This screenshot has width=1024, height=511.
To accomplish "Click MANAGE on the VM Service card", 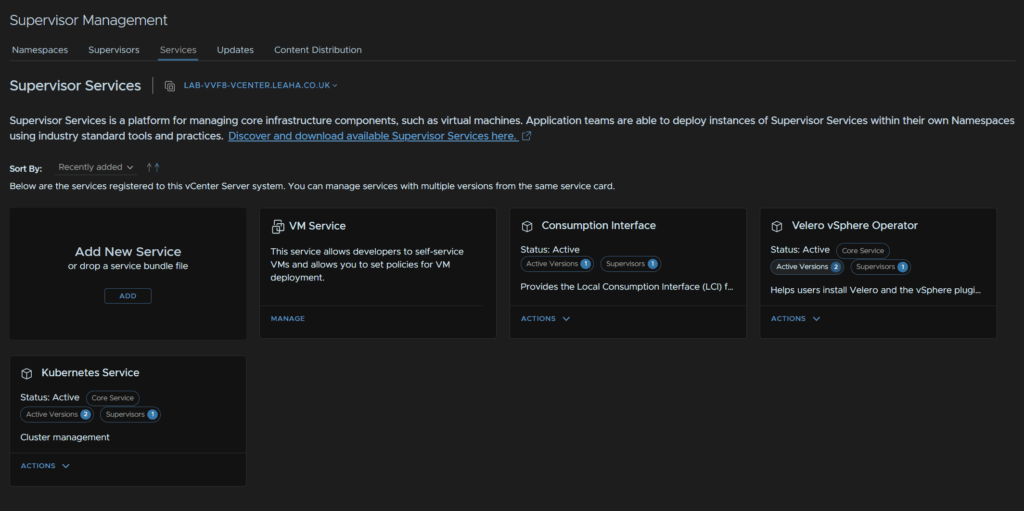I will tap(287, 319).
